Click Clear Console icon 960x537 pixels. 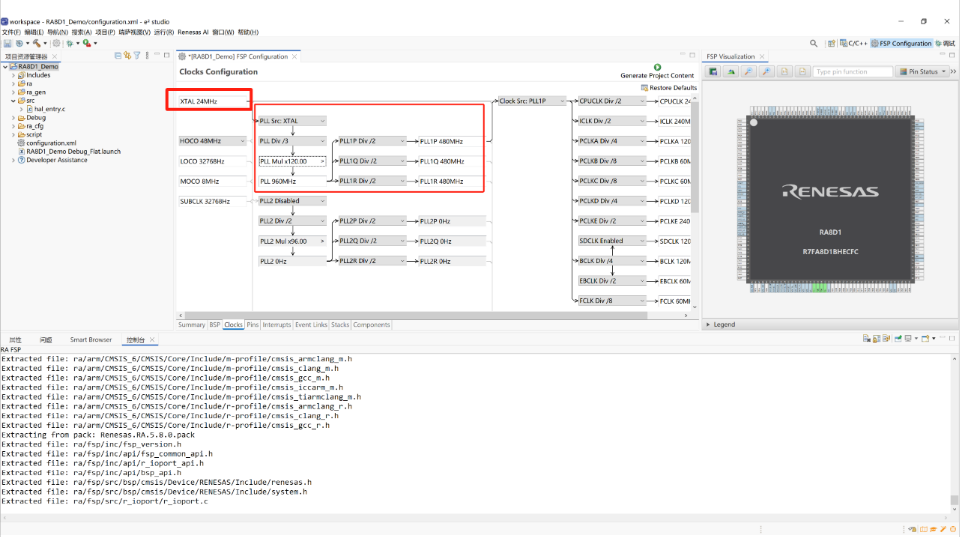866,339
